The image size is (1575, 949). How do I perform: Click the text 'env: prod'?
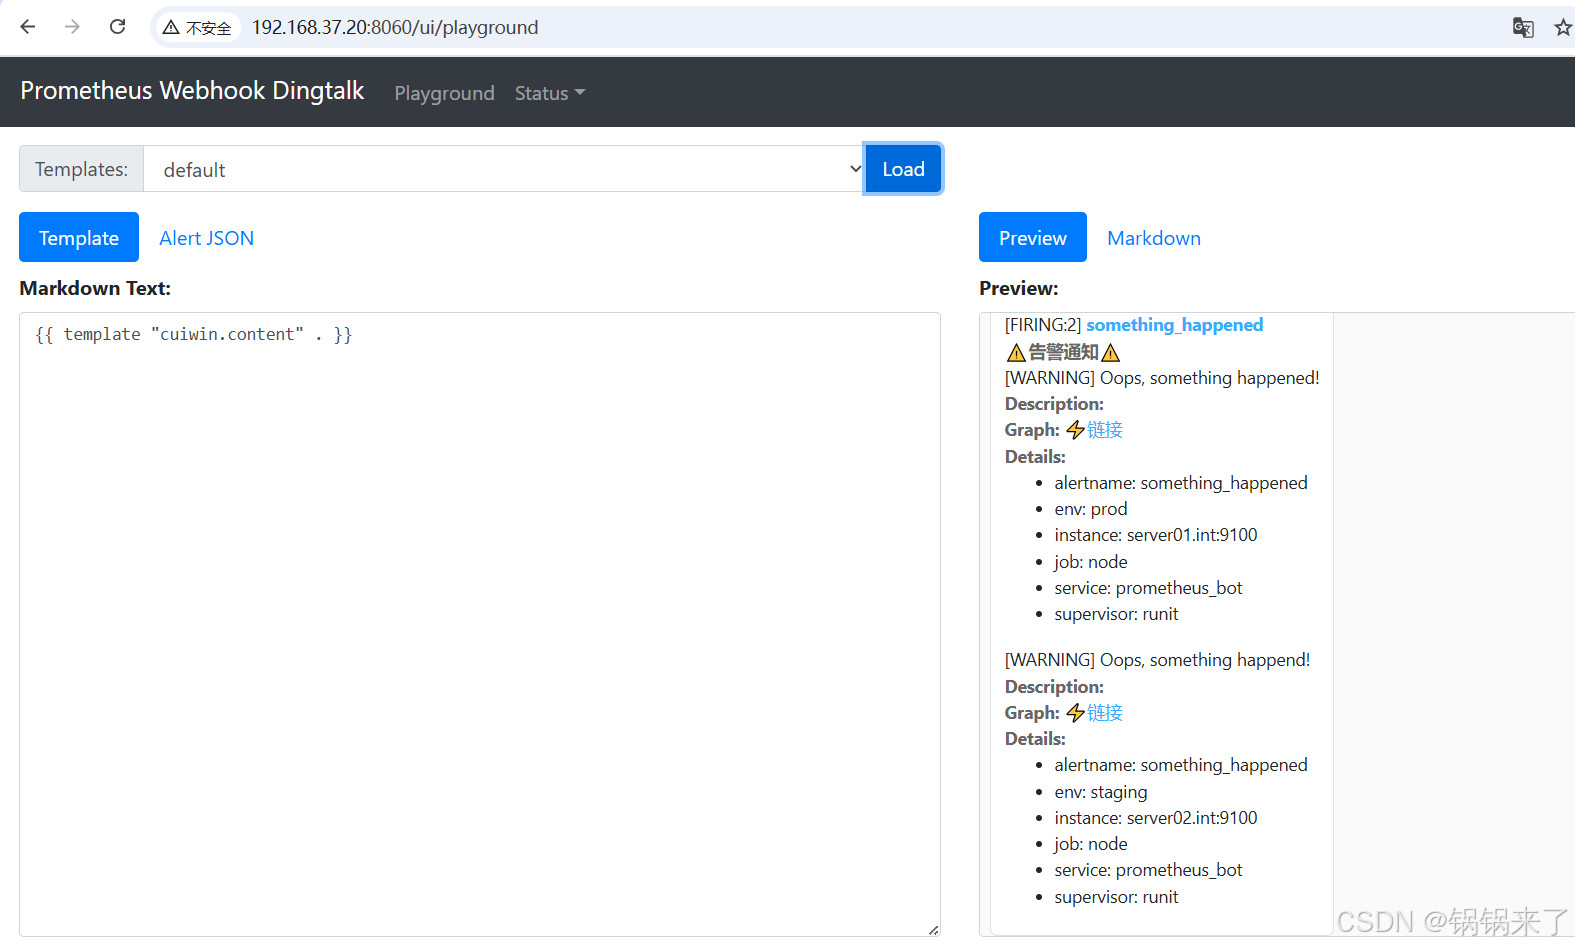tap(1091, 509)
